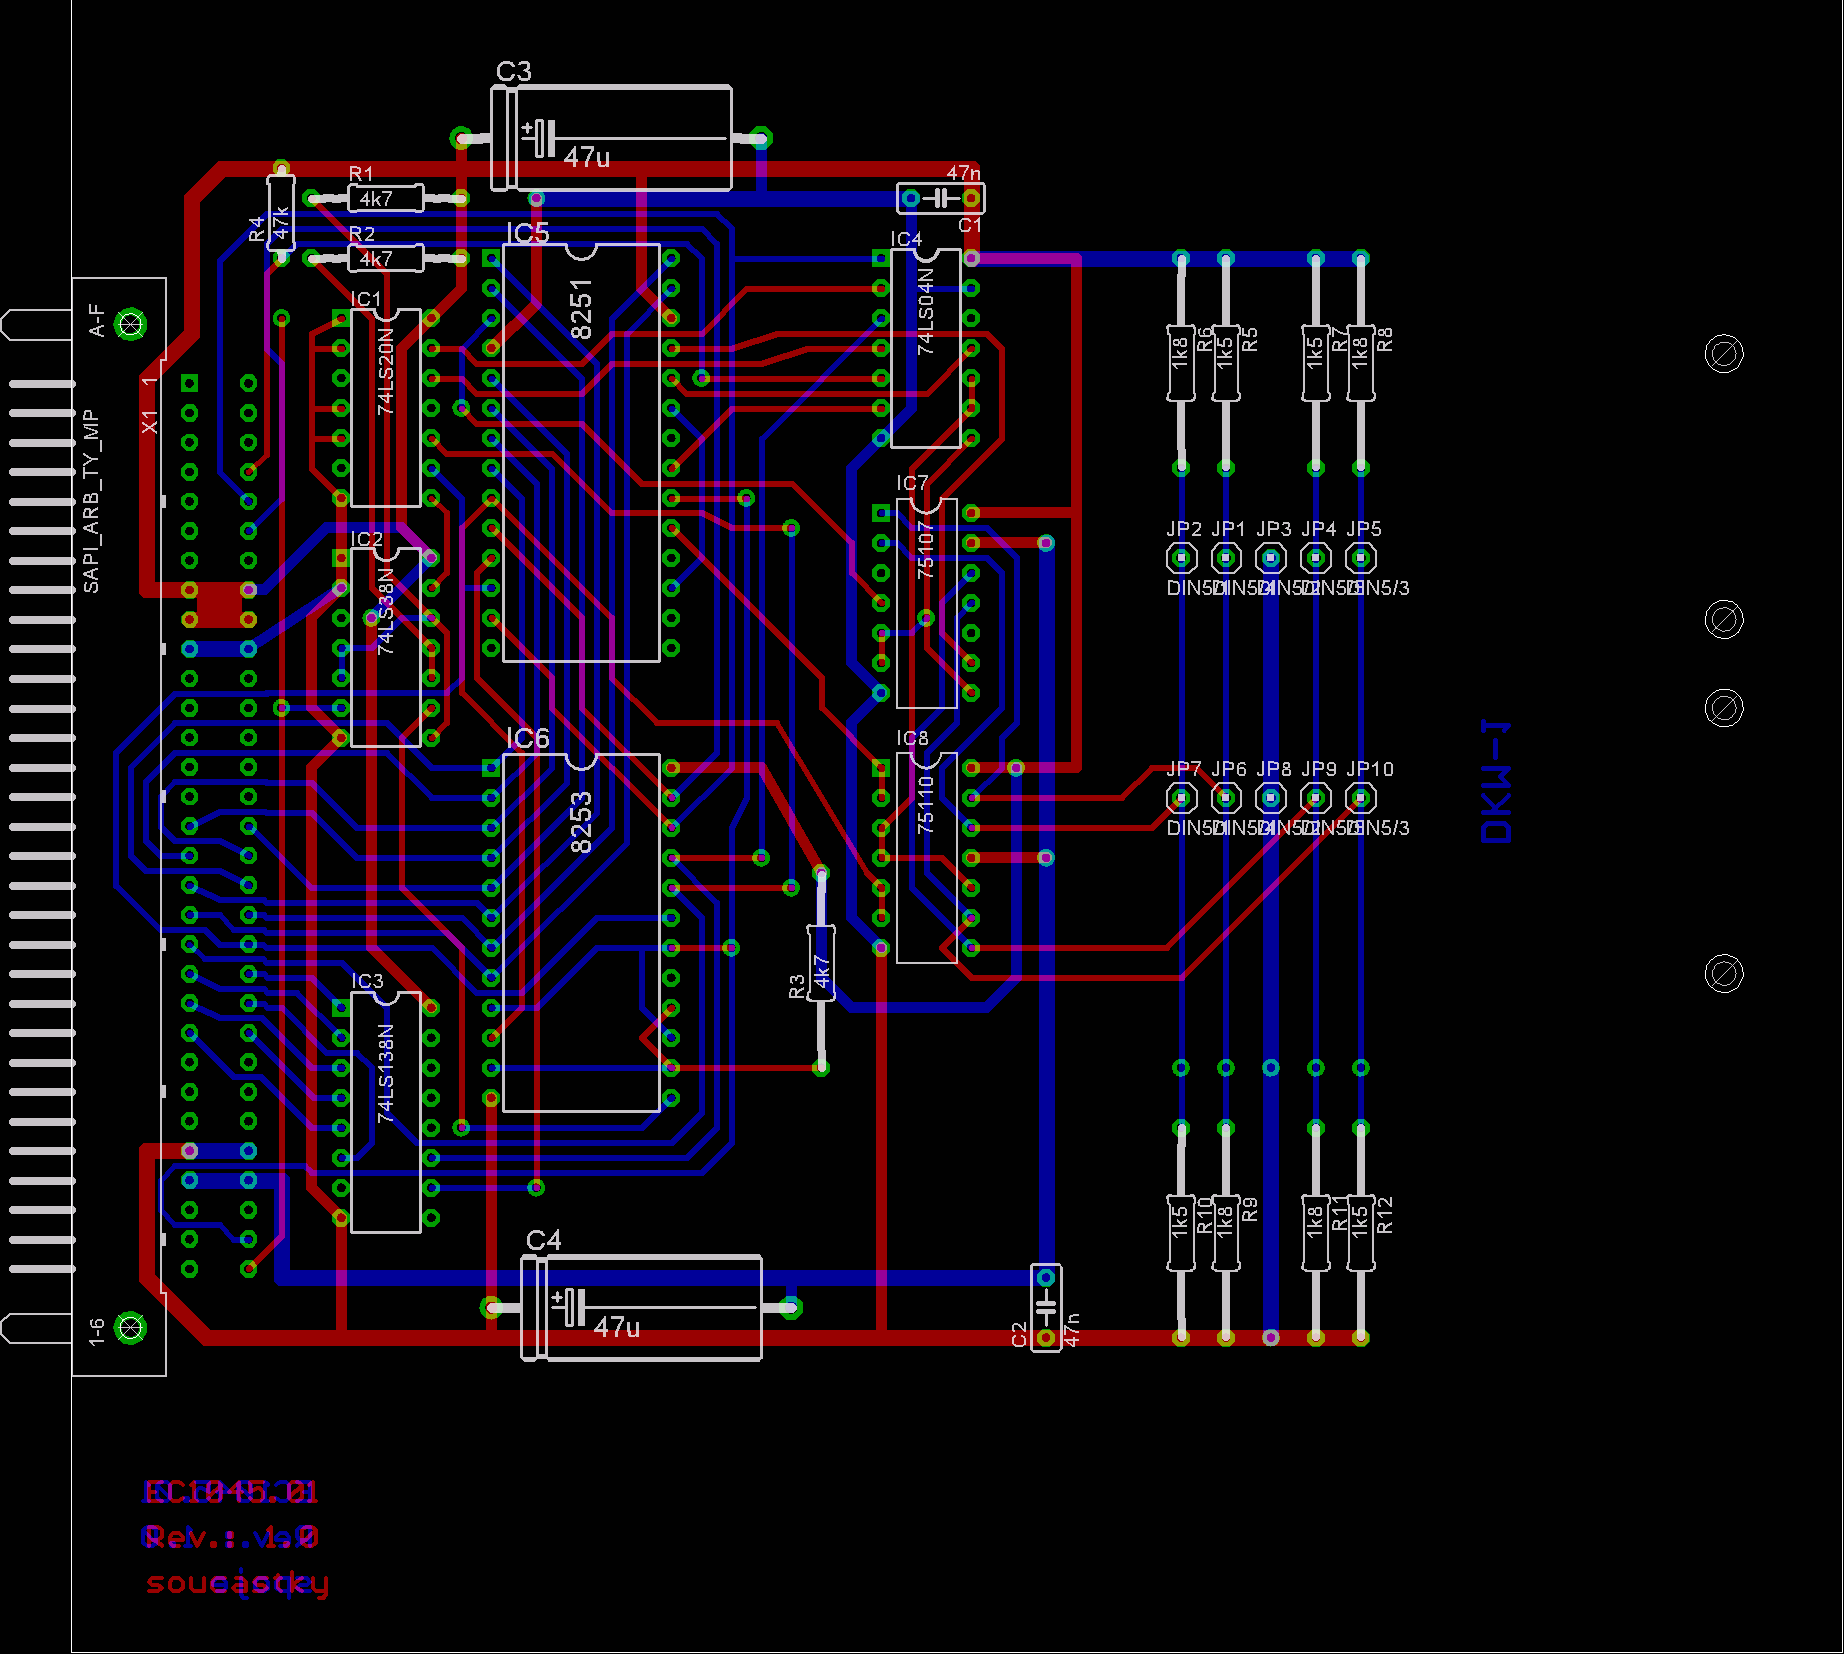Image resolution: width=1844 pixels, height=1654 pixels.
Task: Select the 74LS20N chip IC1
Action: pos(385,408)
